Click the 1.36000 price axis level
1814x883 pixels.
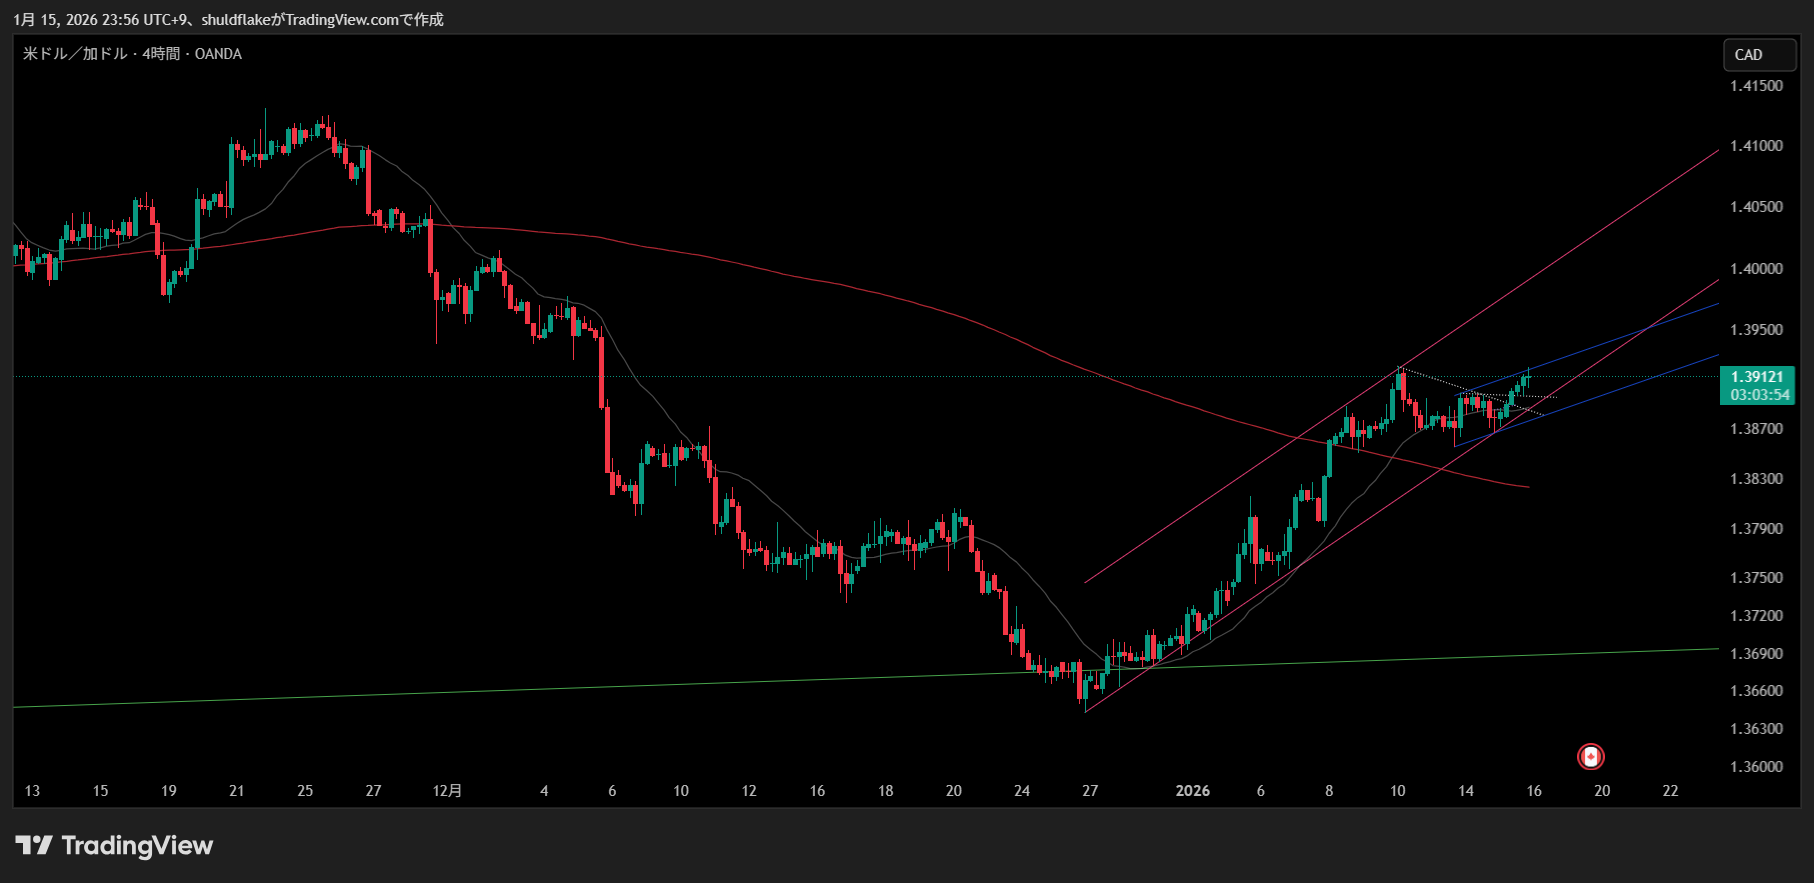1756,767
